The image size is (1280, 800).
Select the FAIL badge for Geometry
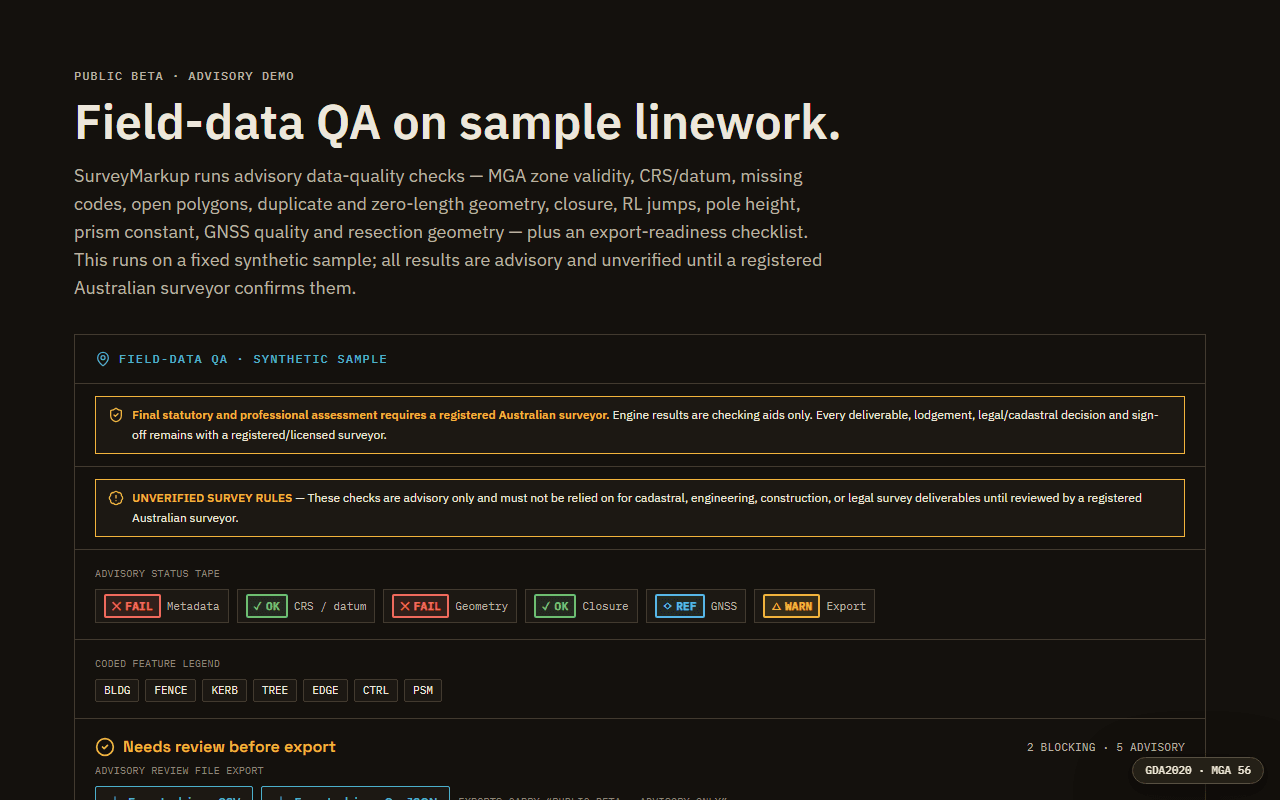[x=420, y=606]
